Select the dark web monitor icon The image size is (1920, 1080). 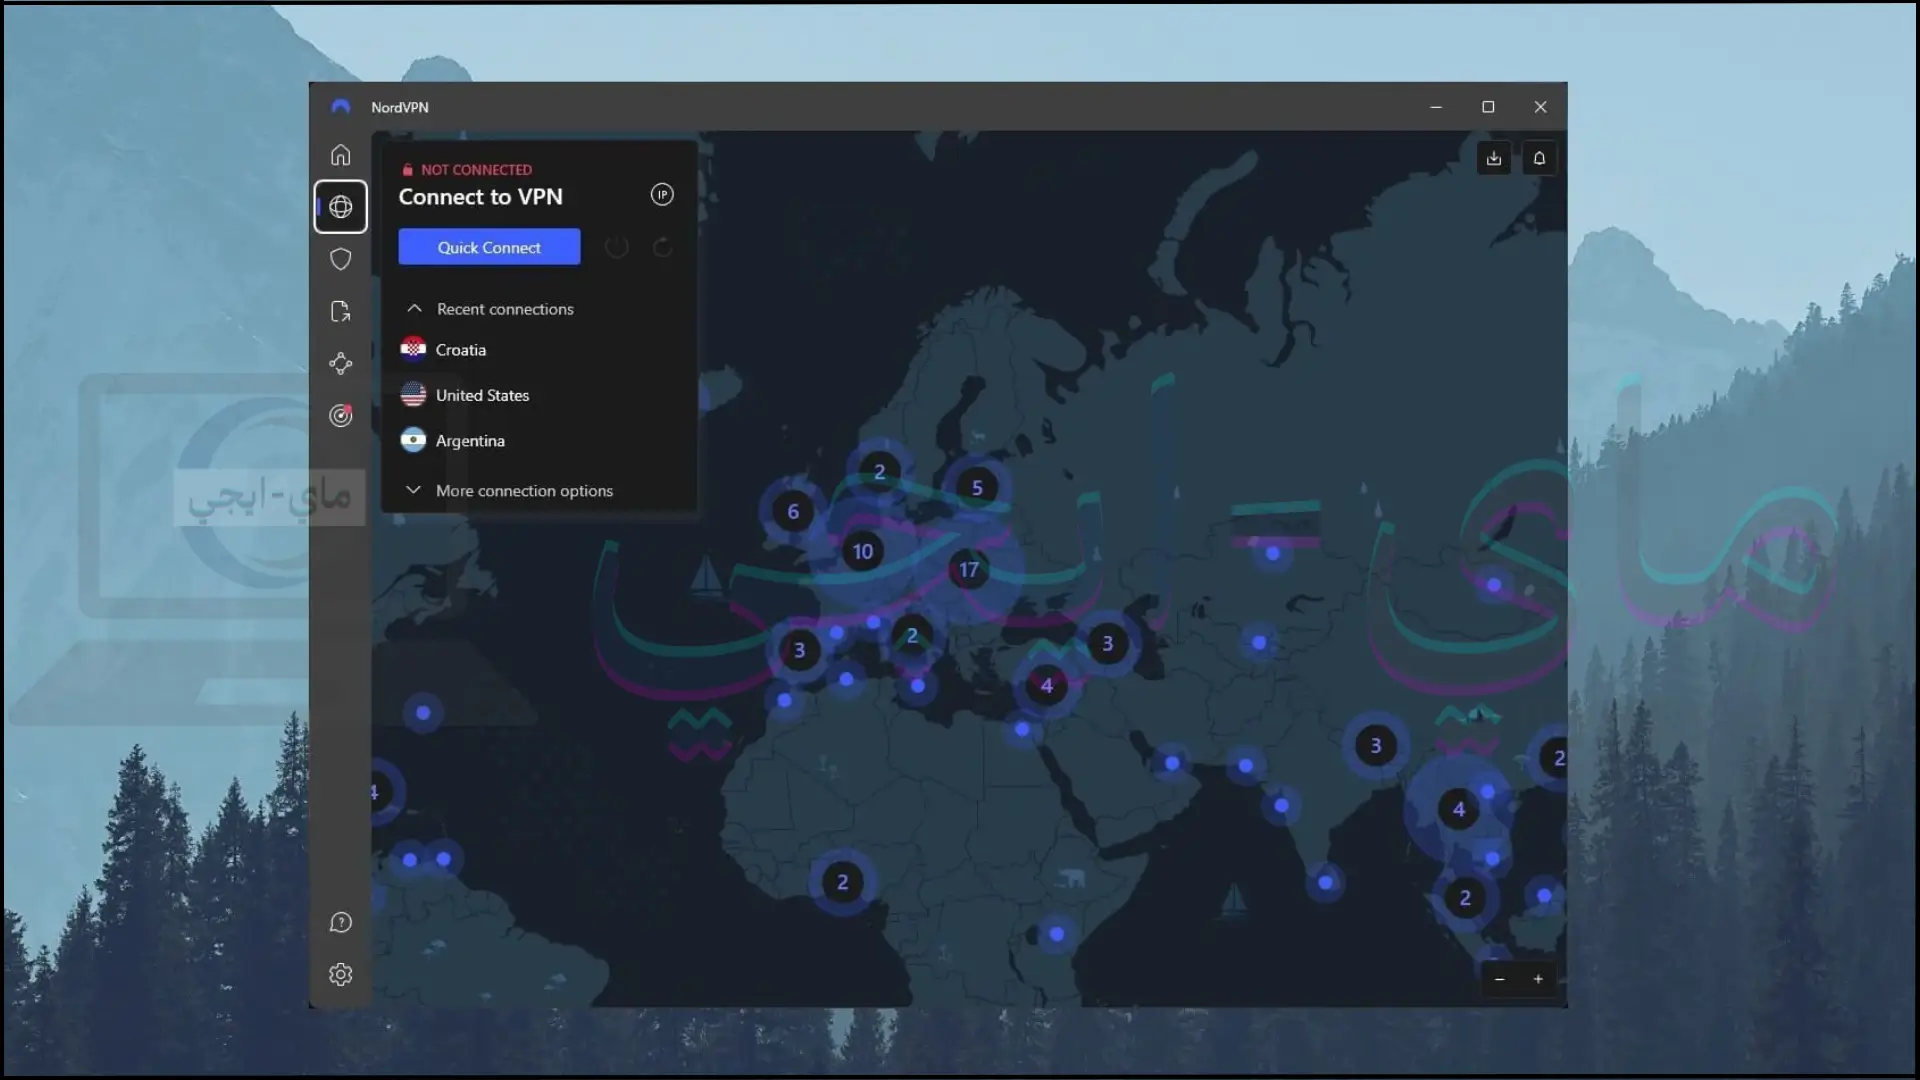point(340,414)
